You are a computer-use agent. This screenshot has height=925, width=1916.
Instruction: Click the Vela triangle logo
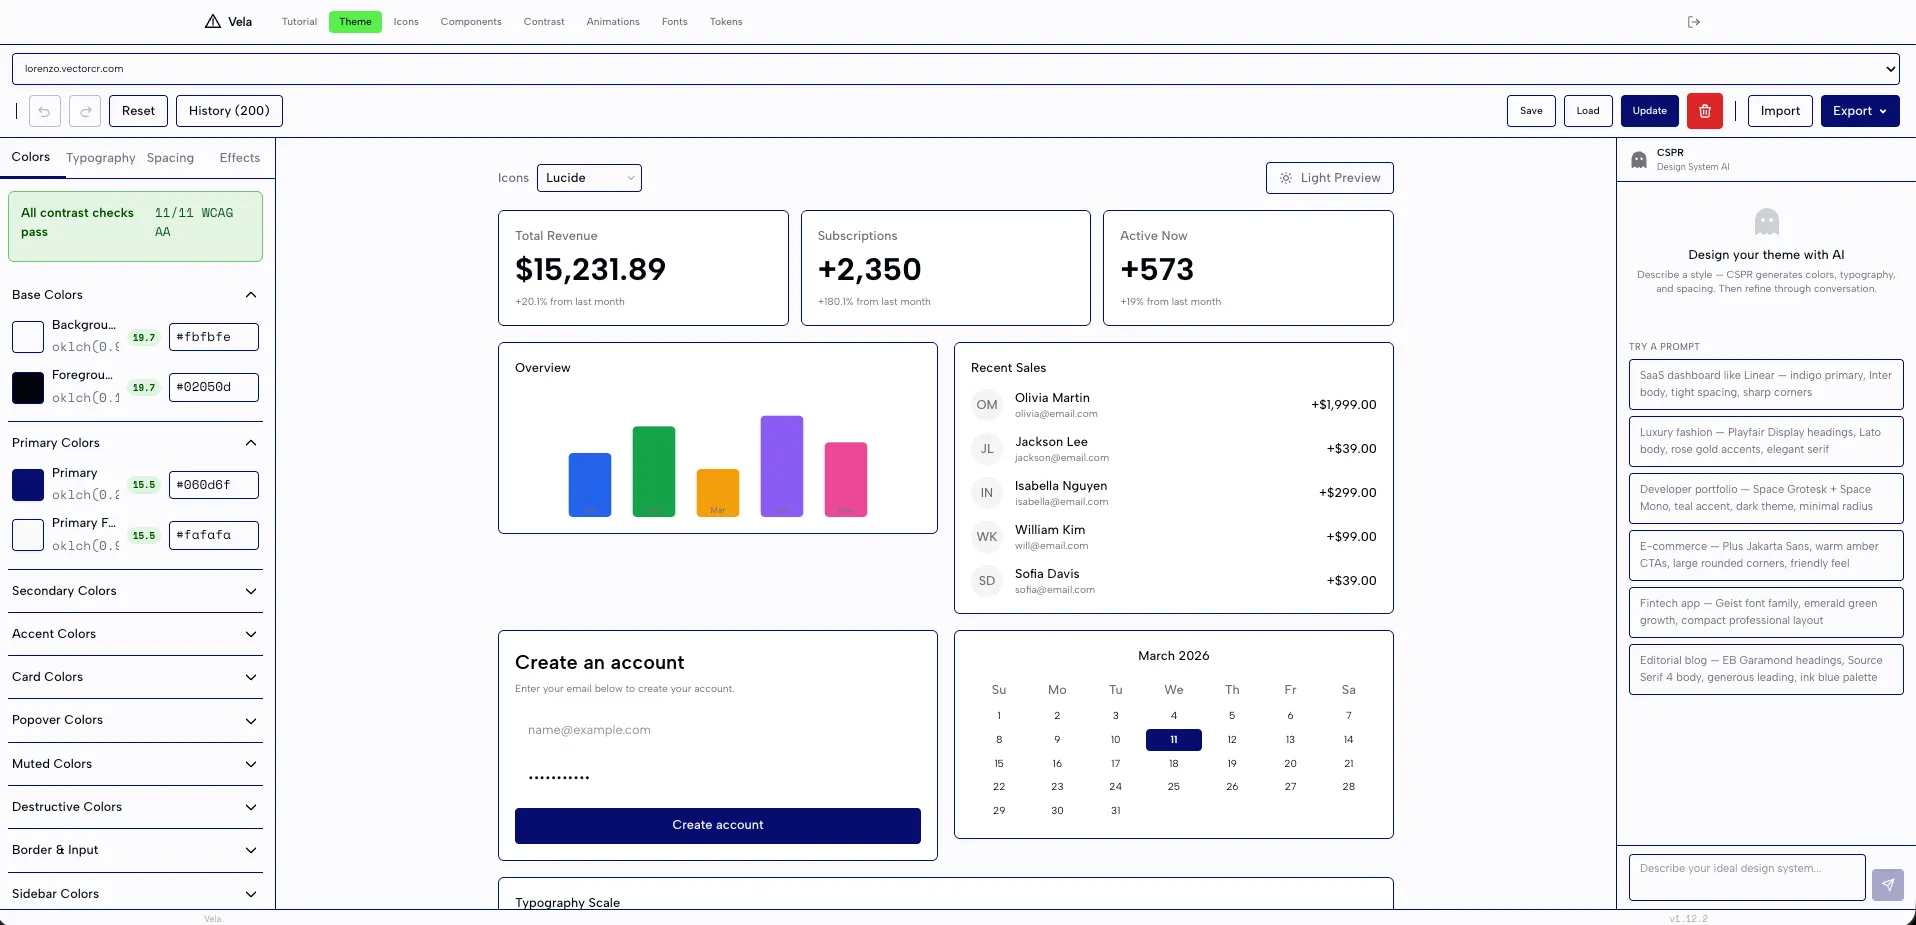tap(213, 22)
